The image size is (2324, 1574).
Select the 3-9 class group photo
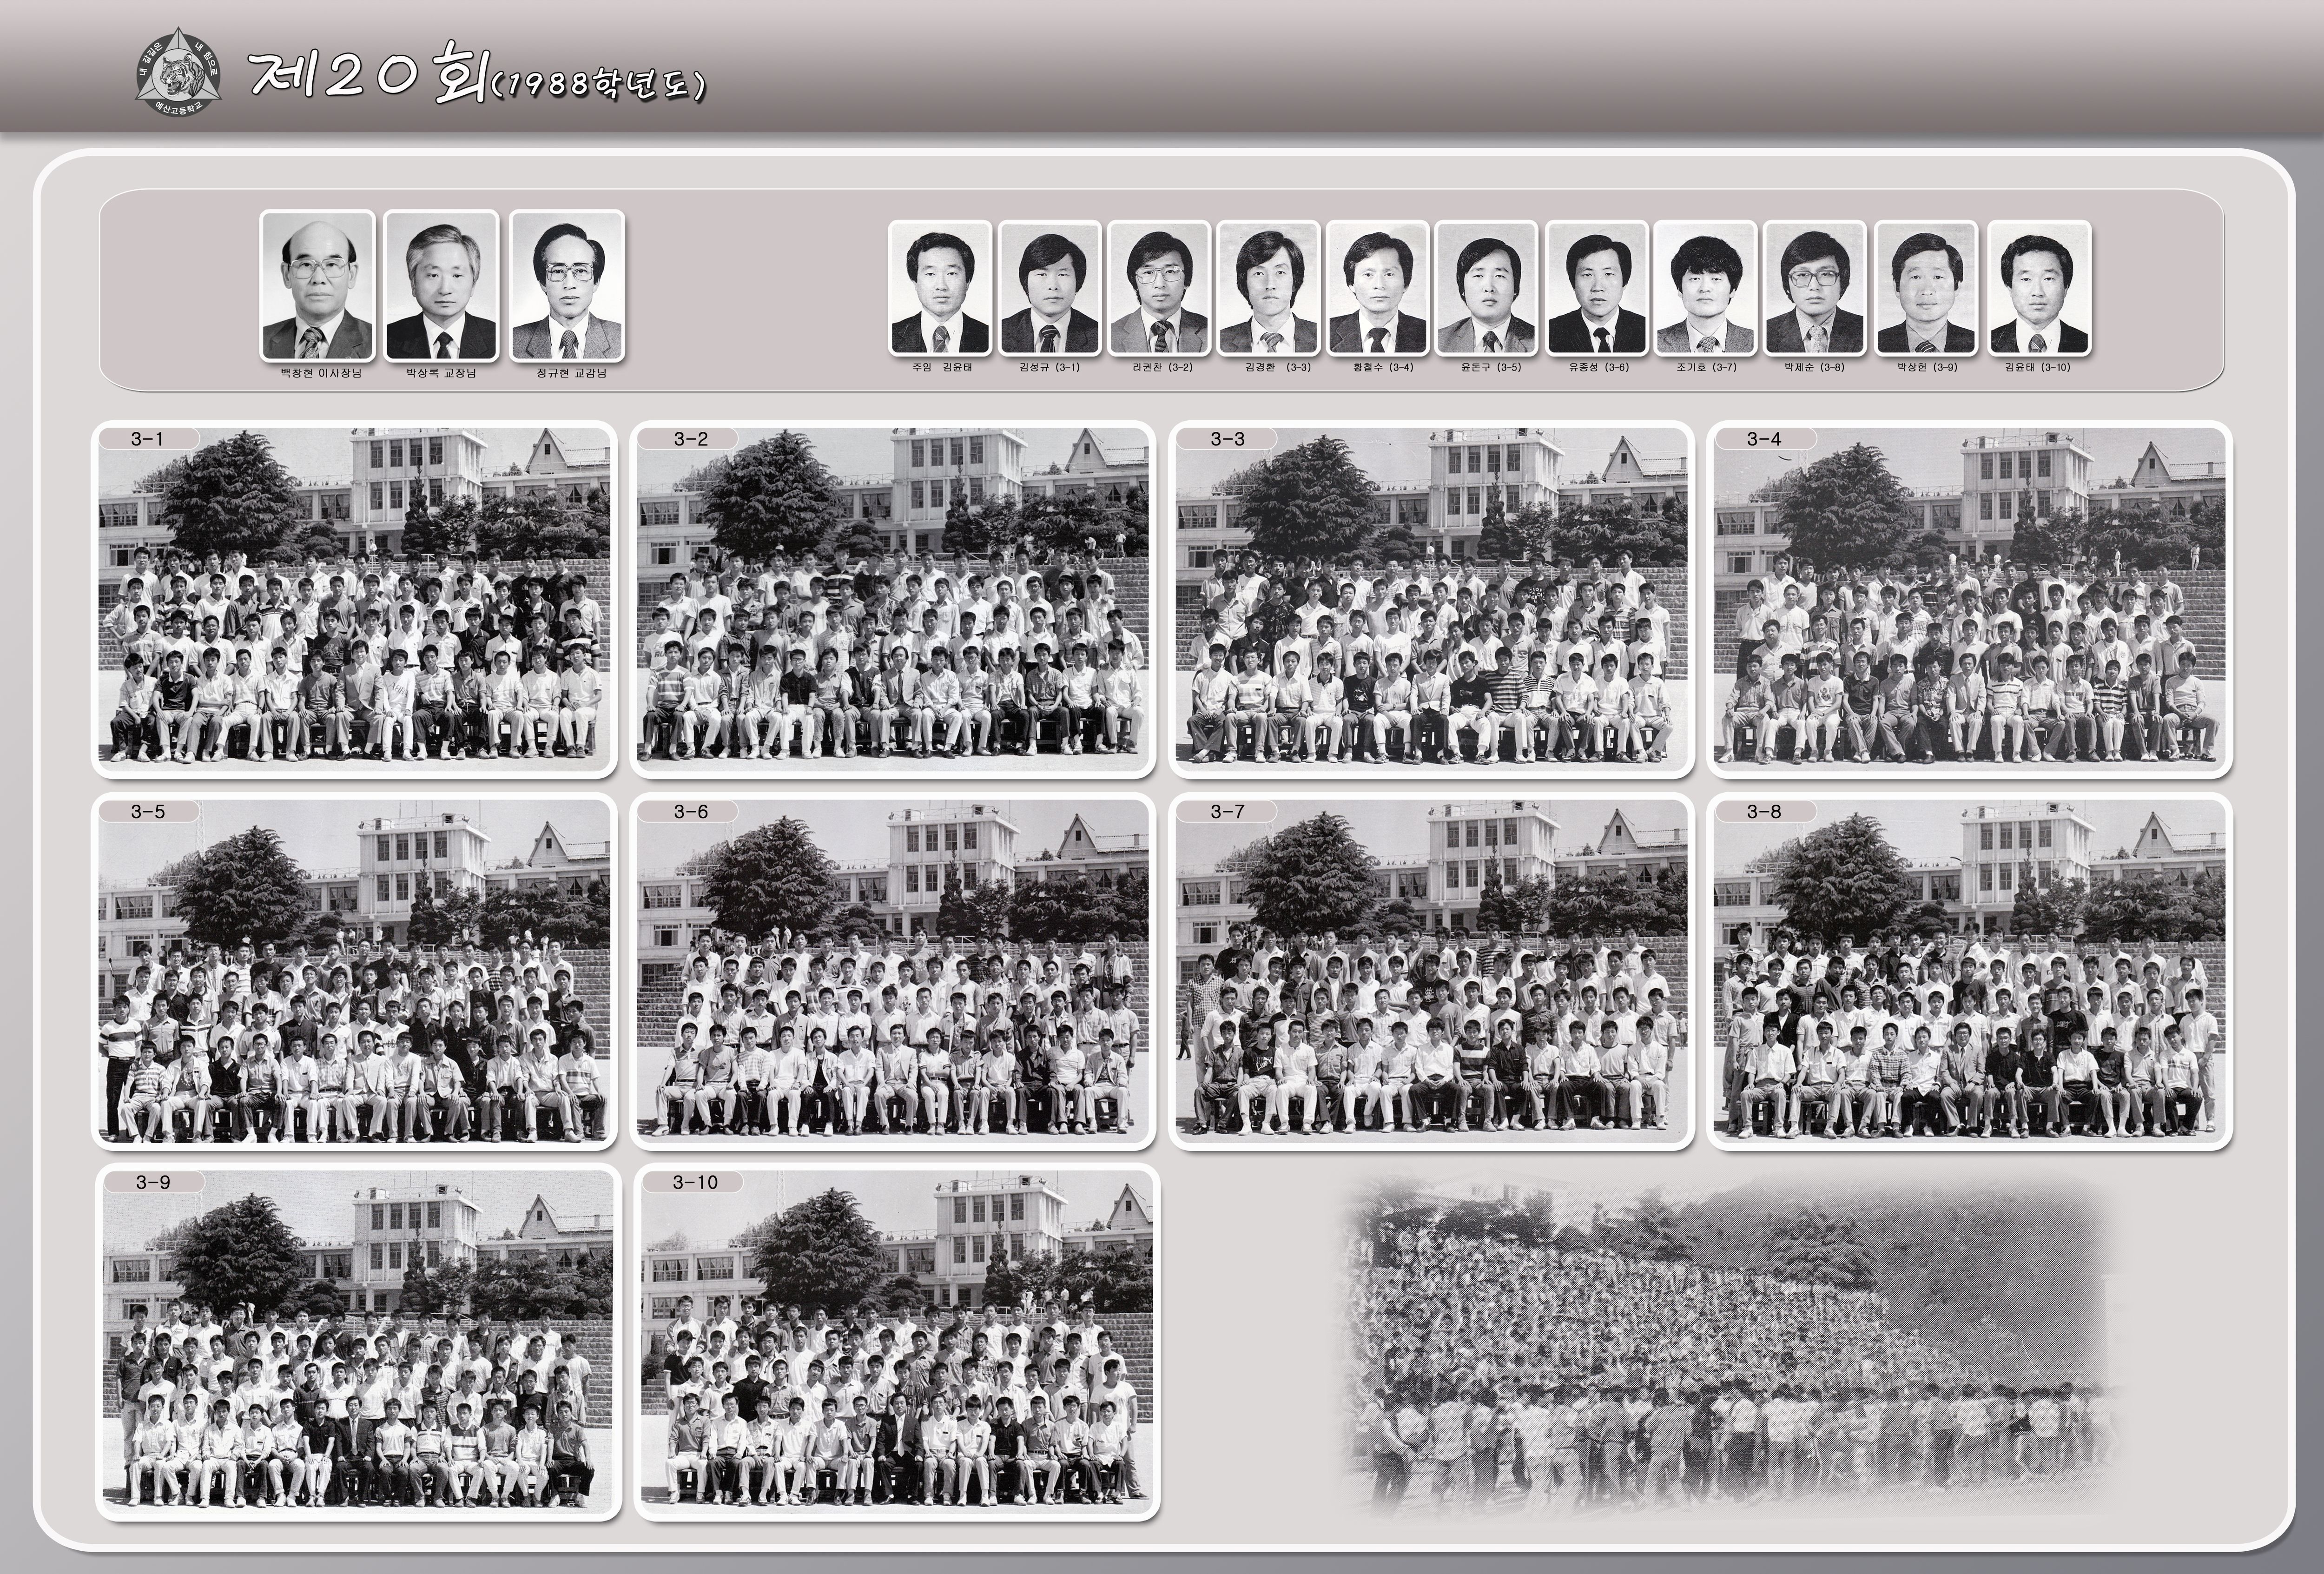click(x=358, y=1343)
